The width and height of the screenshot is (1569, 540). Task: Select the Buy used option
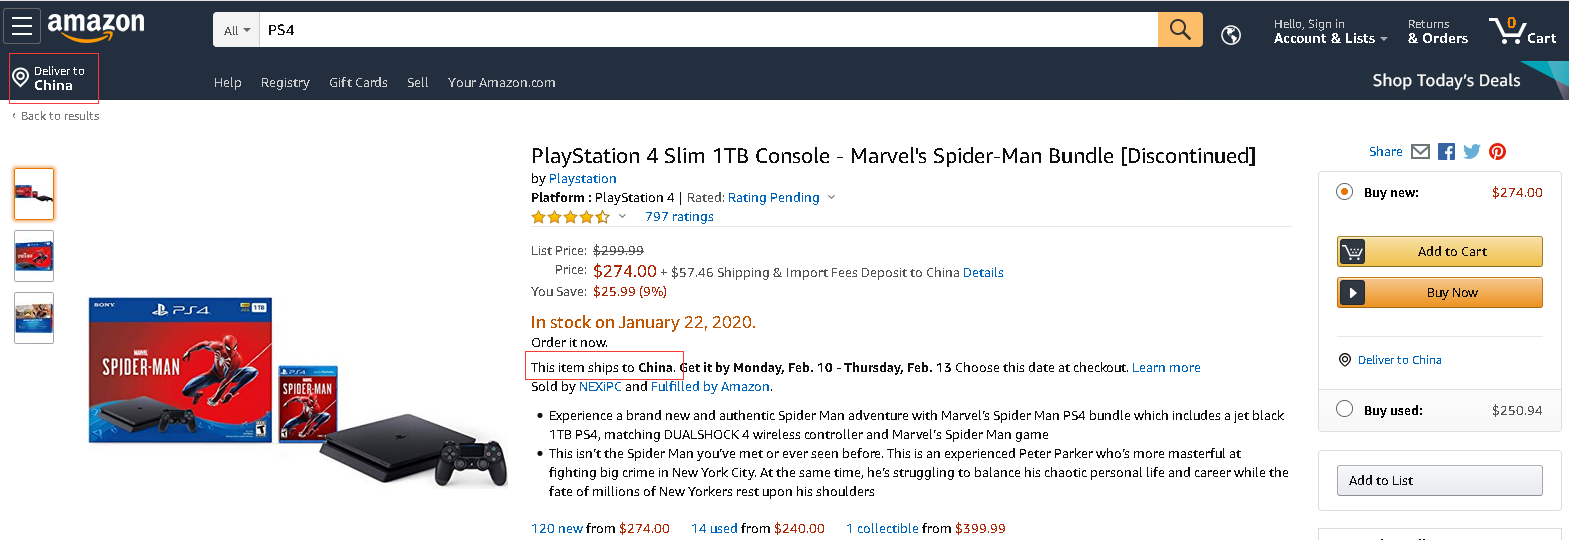(1345, 409)
